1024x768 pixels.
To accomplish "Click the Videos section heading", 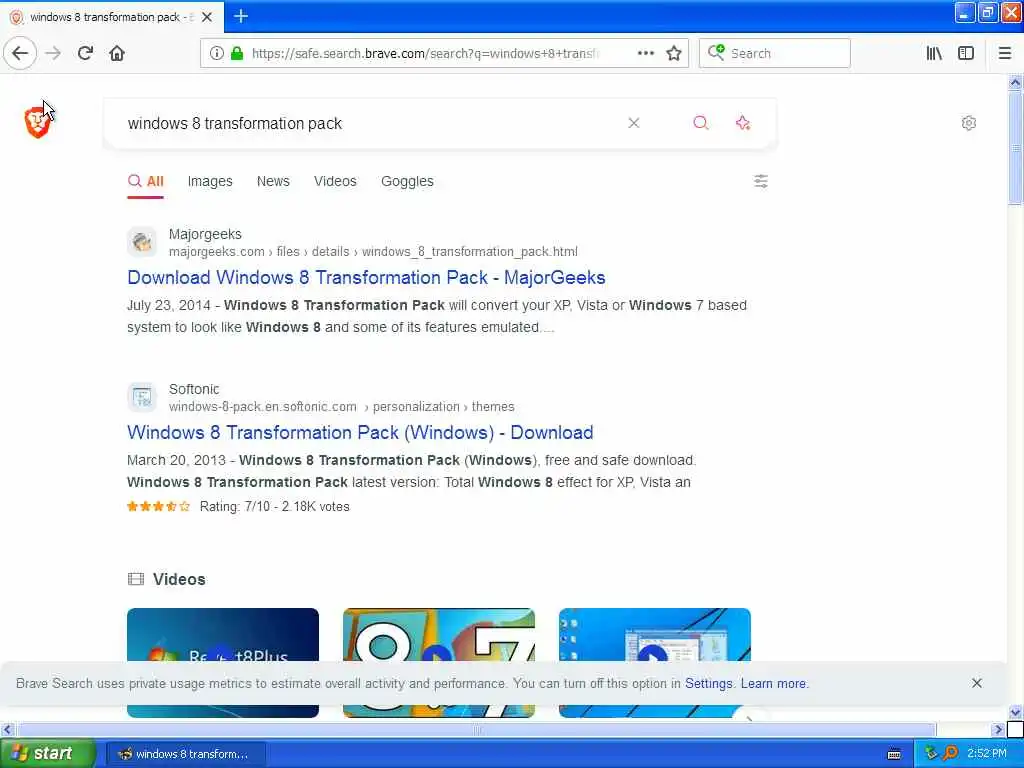I will [179, 579].
